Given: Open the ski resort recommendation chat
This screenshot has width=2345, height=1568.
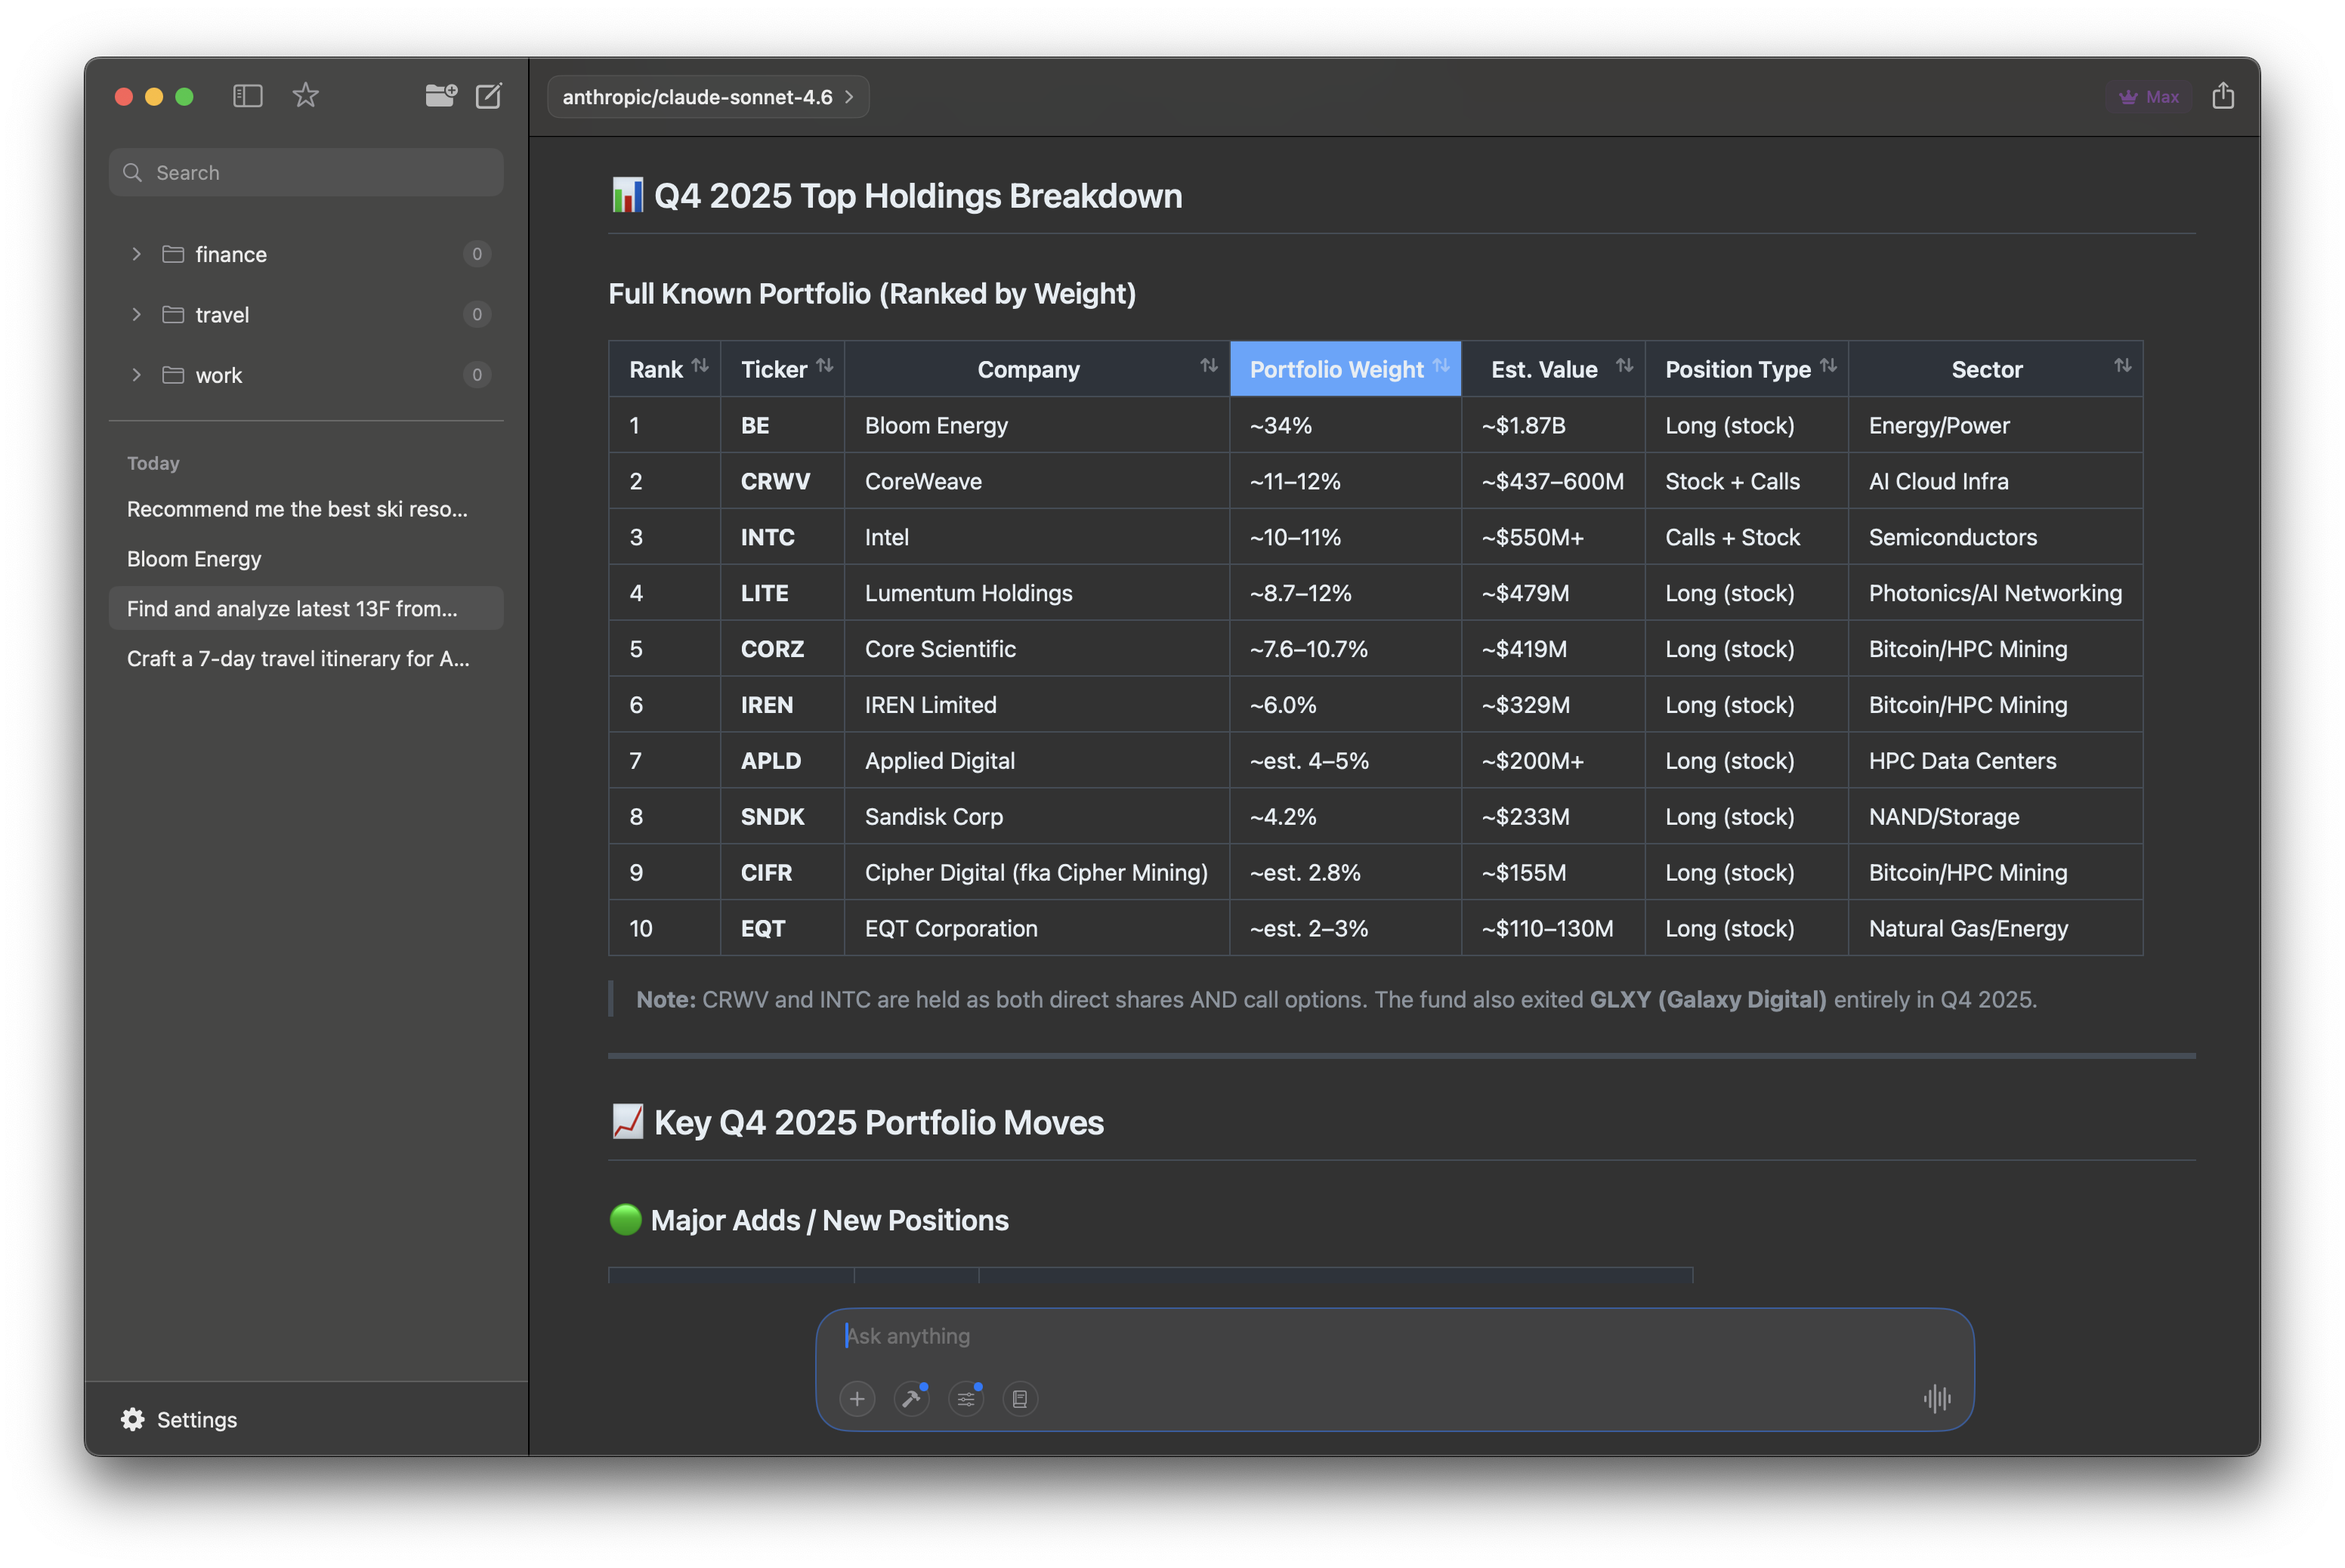Looking at the screenshot, I should pos(297,509).
